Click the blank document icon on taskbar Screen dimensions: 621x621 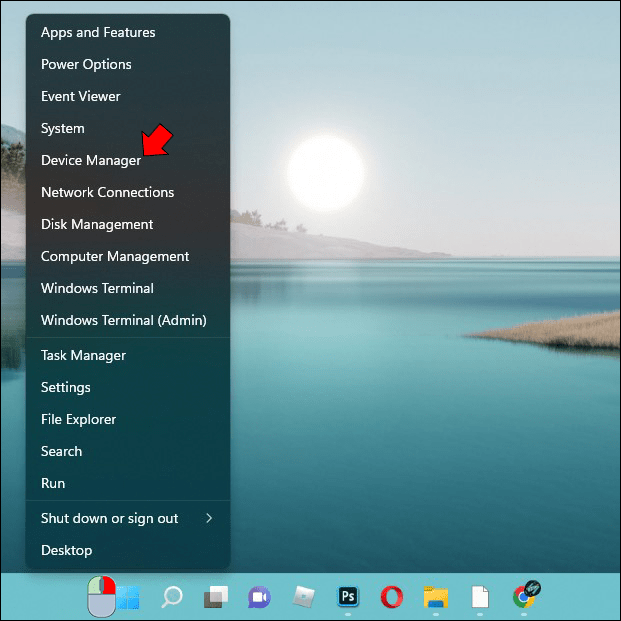coord(480,596)
